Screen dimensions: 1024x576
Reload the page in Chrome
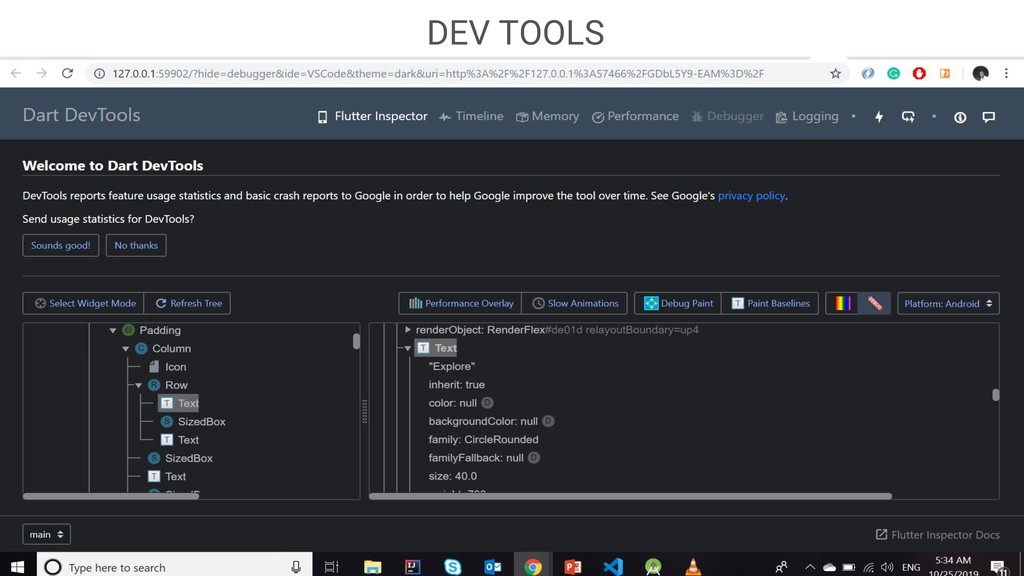[x=67, y=73]
